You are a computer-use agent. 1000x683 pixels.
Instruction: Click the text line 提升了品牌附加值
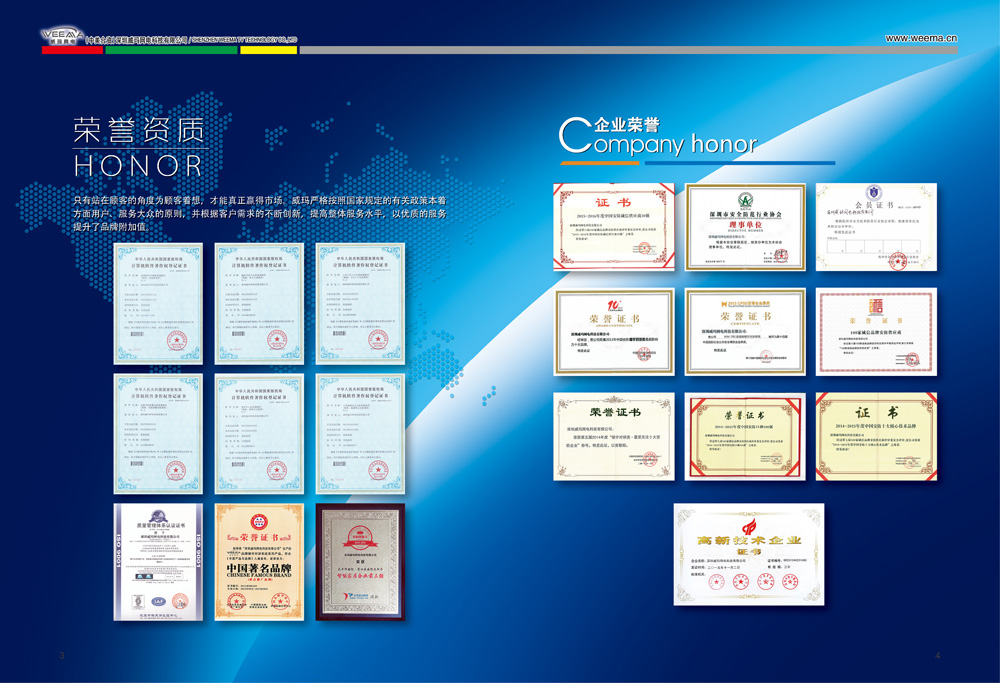click(x=111, y=227)
